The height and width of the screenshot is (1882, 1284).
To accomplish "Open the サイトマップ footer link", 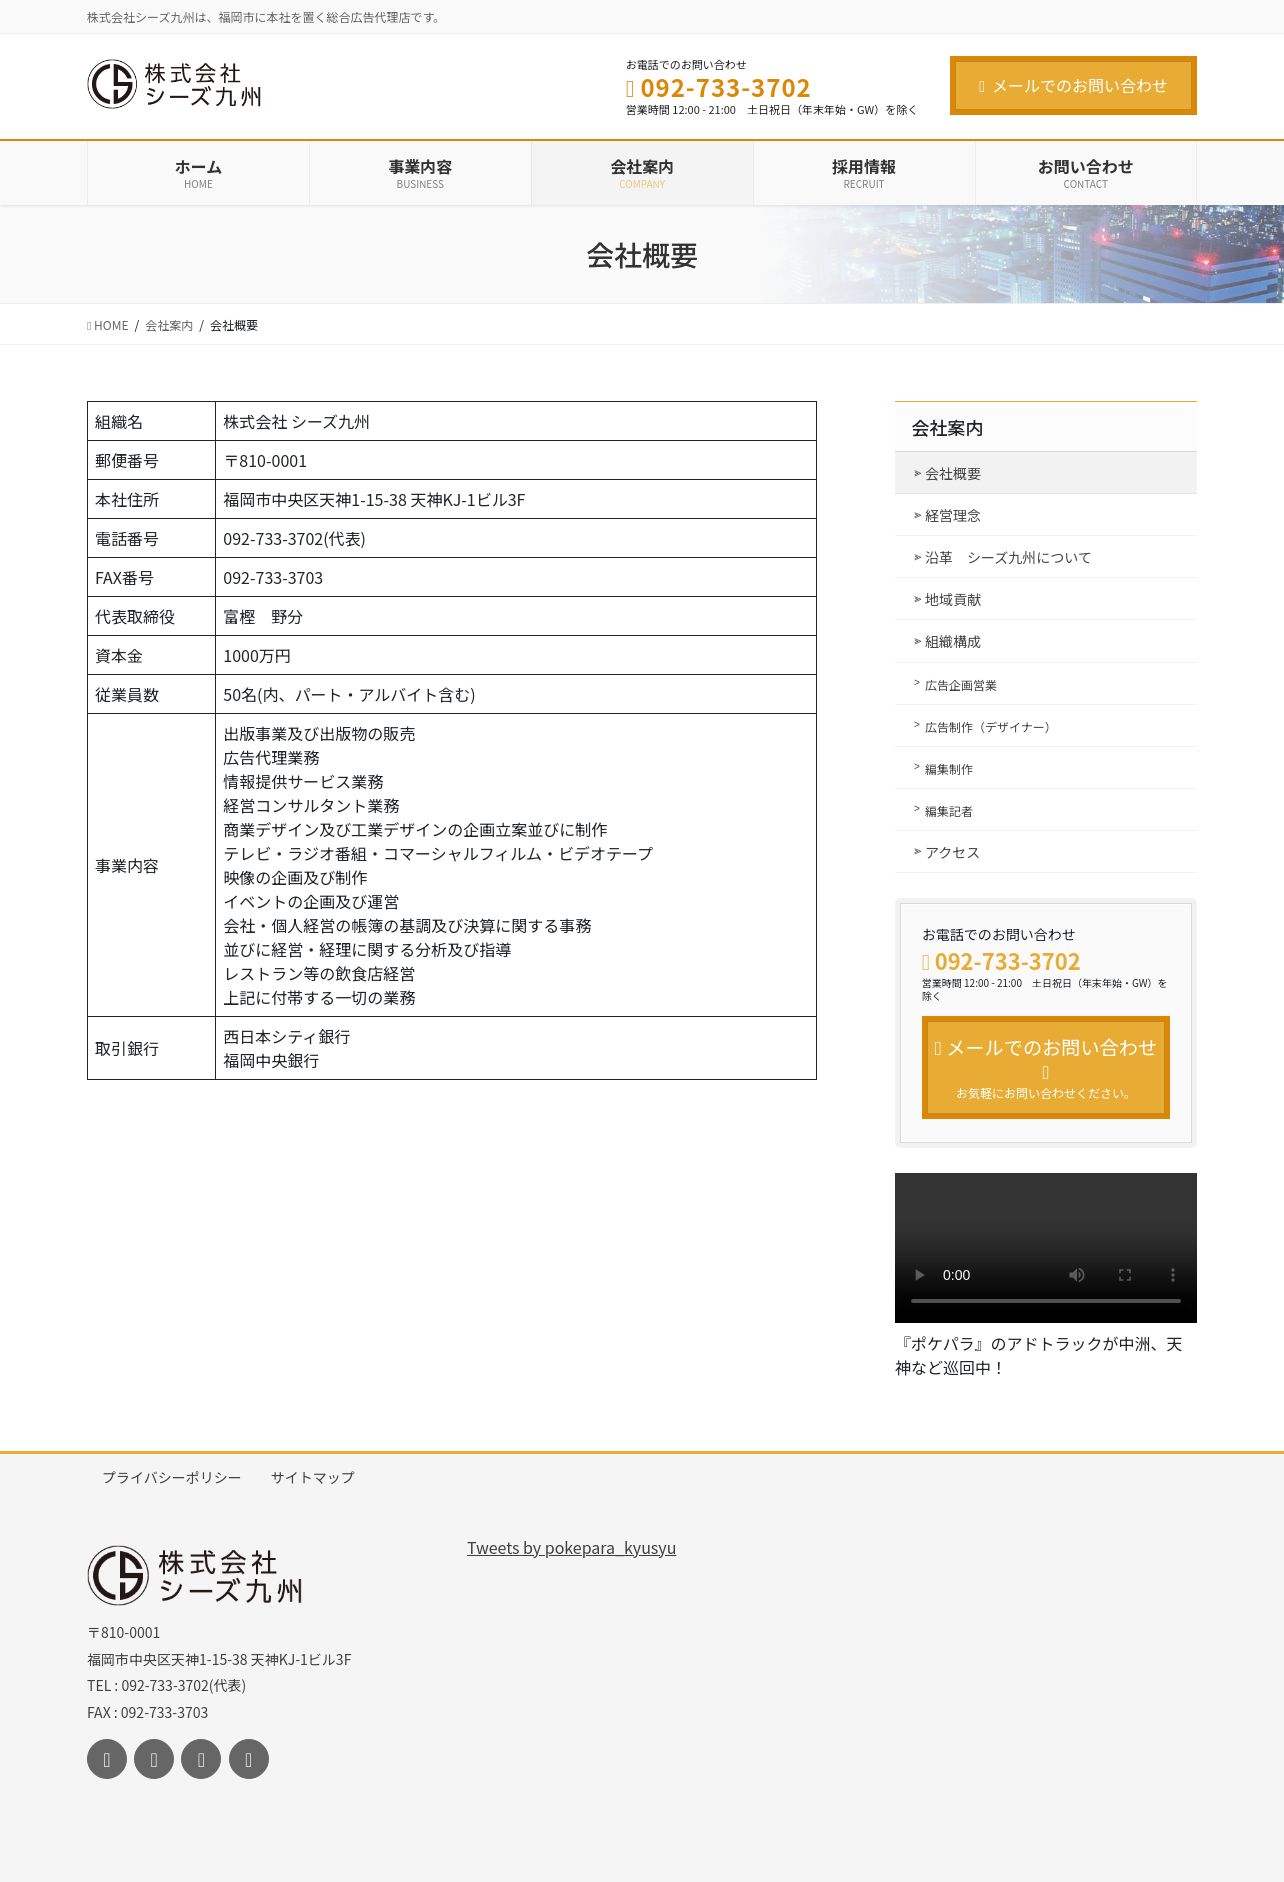I will (313, 1477).
